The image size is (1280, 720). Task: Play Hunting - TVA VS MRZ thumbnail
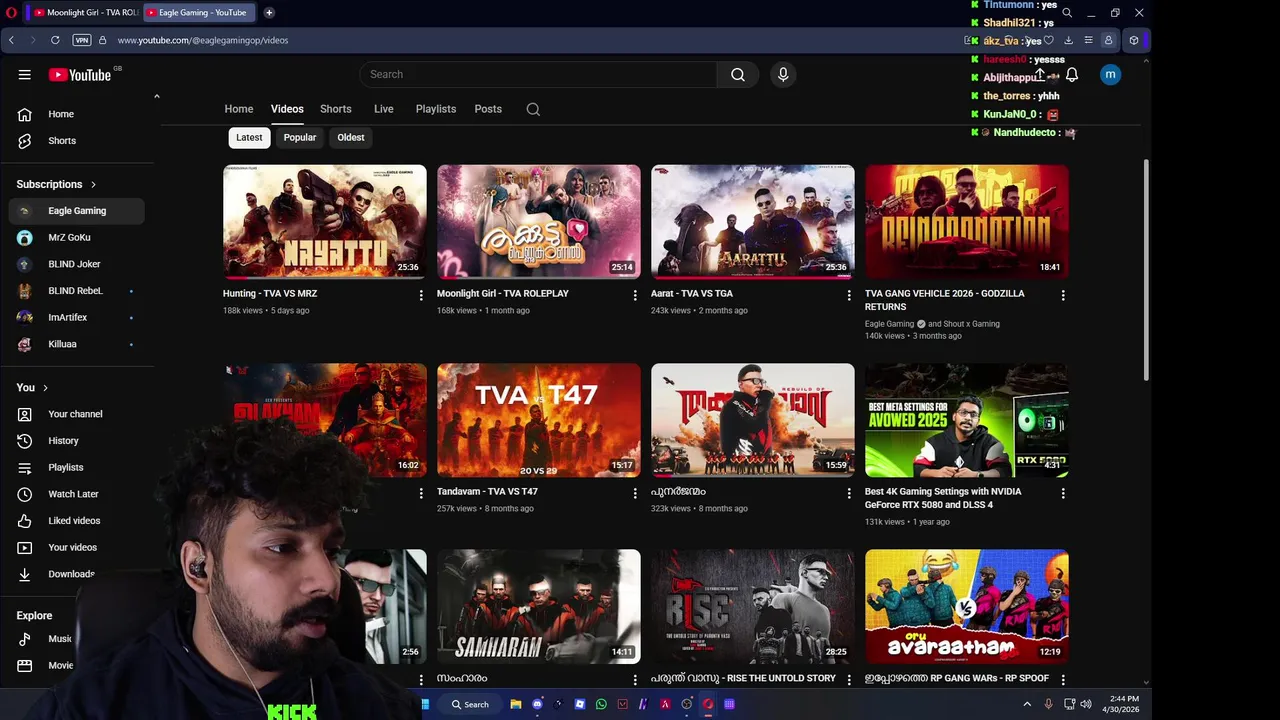point(325,222)
